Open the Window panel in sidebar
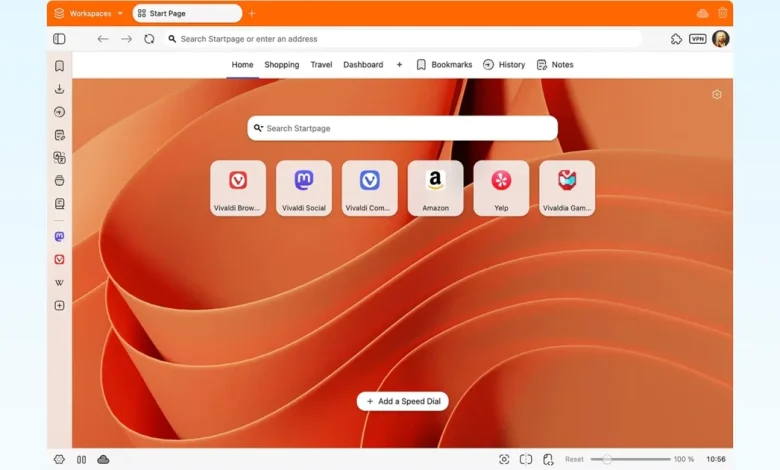This screenshot has width=780, height=470. coord(59,181)
